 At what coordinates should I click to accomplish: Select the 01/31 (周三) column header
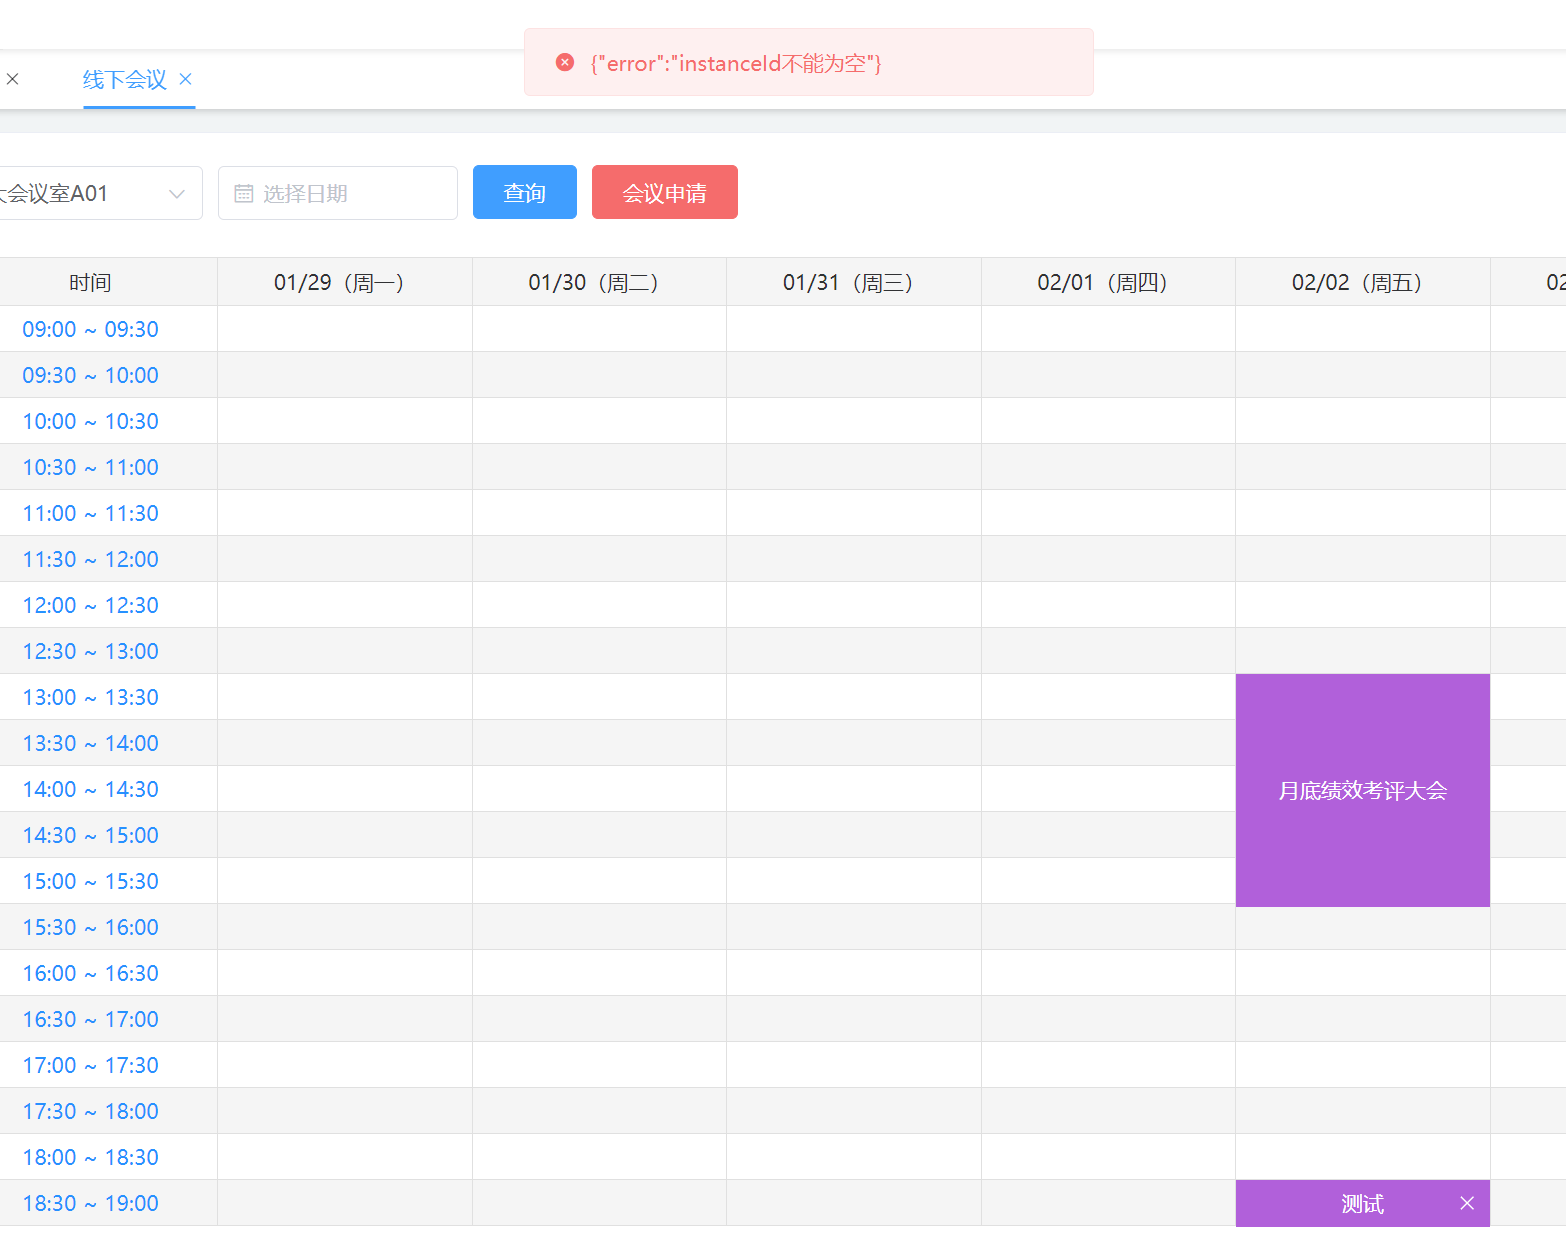coord(854,283)
